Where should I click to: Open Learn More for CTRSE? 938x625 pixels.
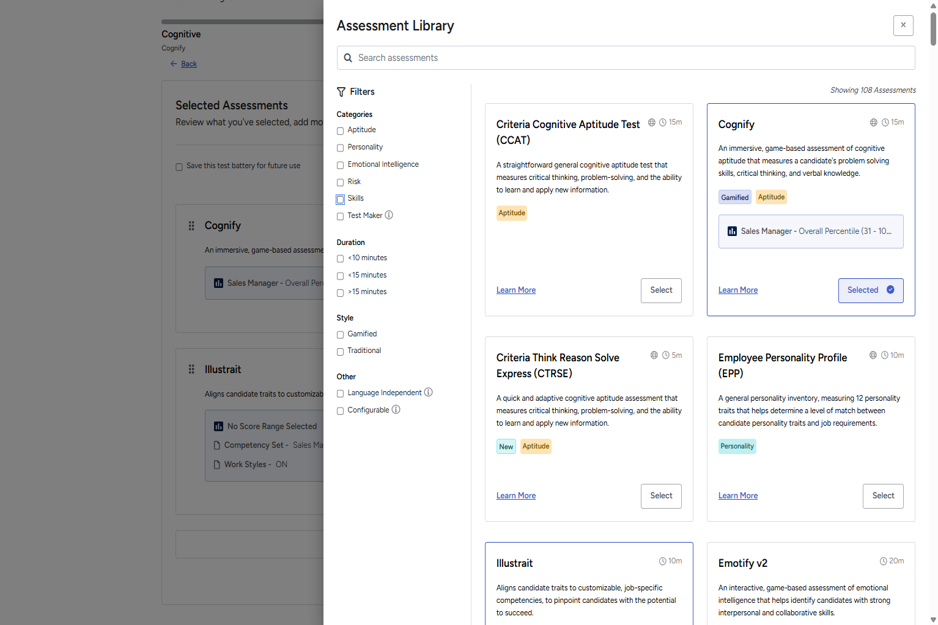pyautogui.click(x=516, y=496)
